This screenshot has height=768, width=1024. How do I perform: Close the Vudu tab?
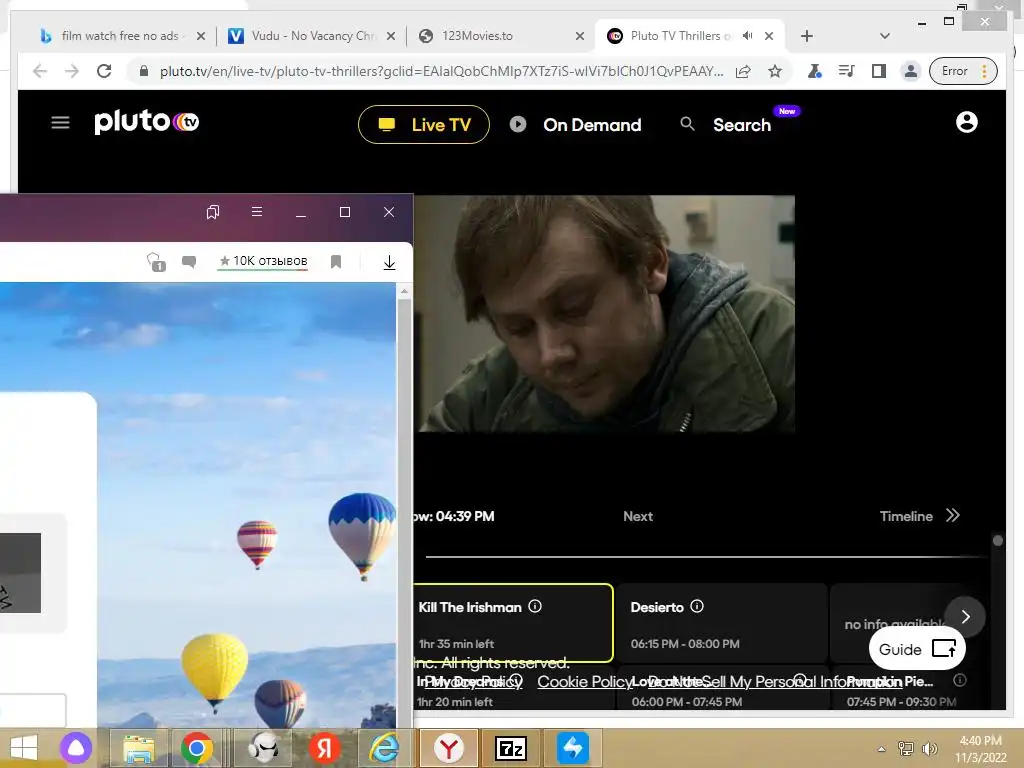tap(391, 36)
